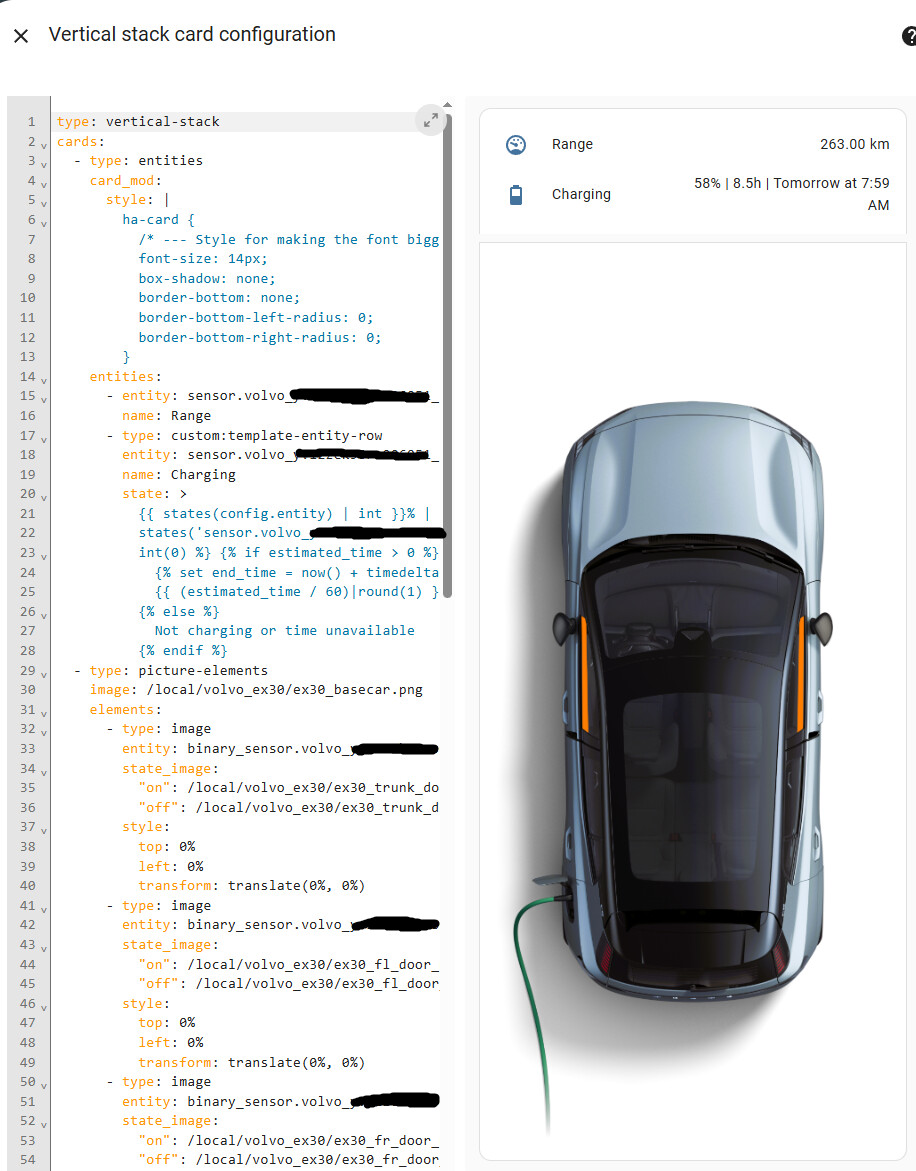Collapse the fold arrow at line 17
916x1171 pixels.
coord(43,438)
